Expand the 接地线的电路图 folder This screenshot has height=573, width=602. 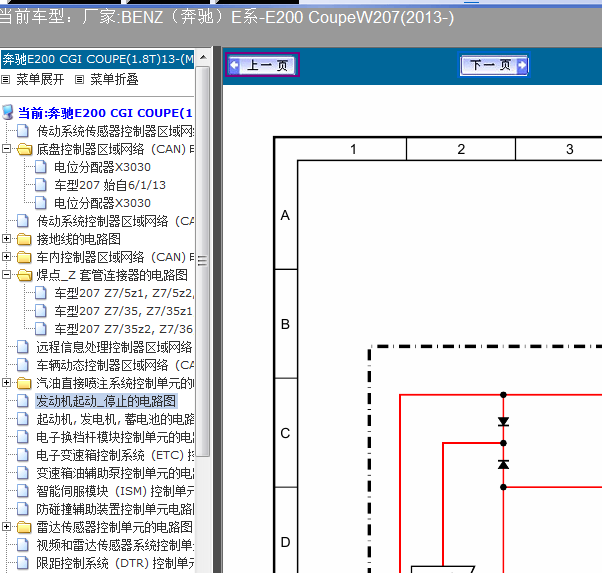[6, 238]
